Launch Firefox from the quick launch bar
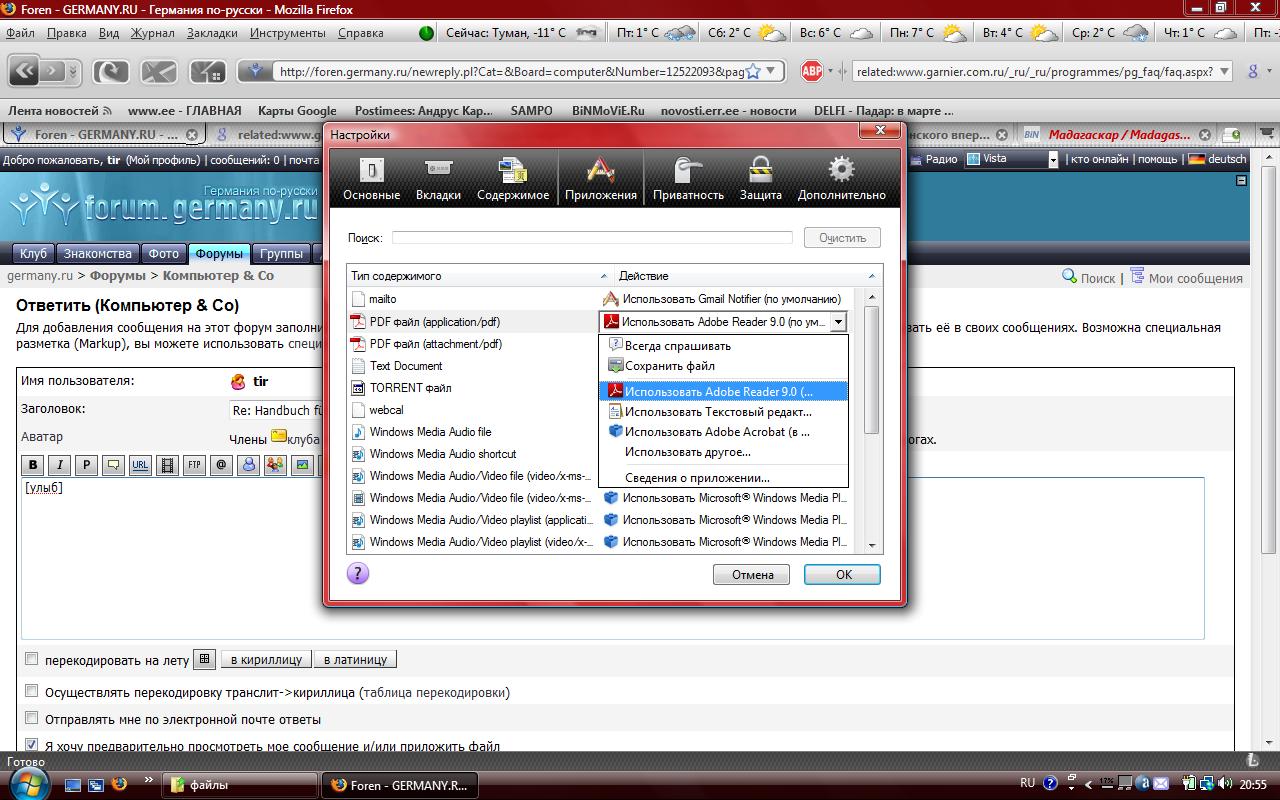The width and height of the screenshot is (1280, 800). [x=119, y=785]
